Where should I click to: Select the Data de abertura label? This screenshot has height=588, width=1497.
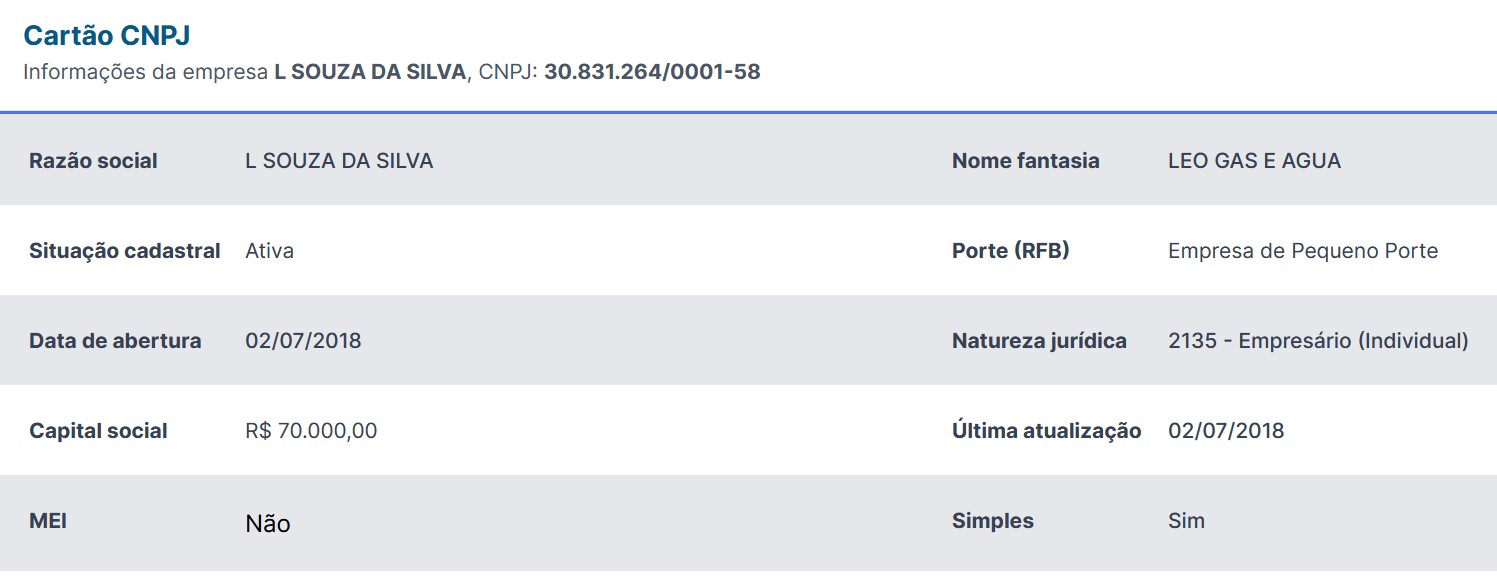click(115, 341)
